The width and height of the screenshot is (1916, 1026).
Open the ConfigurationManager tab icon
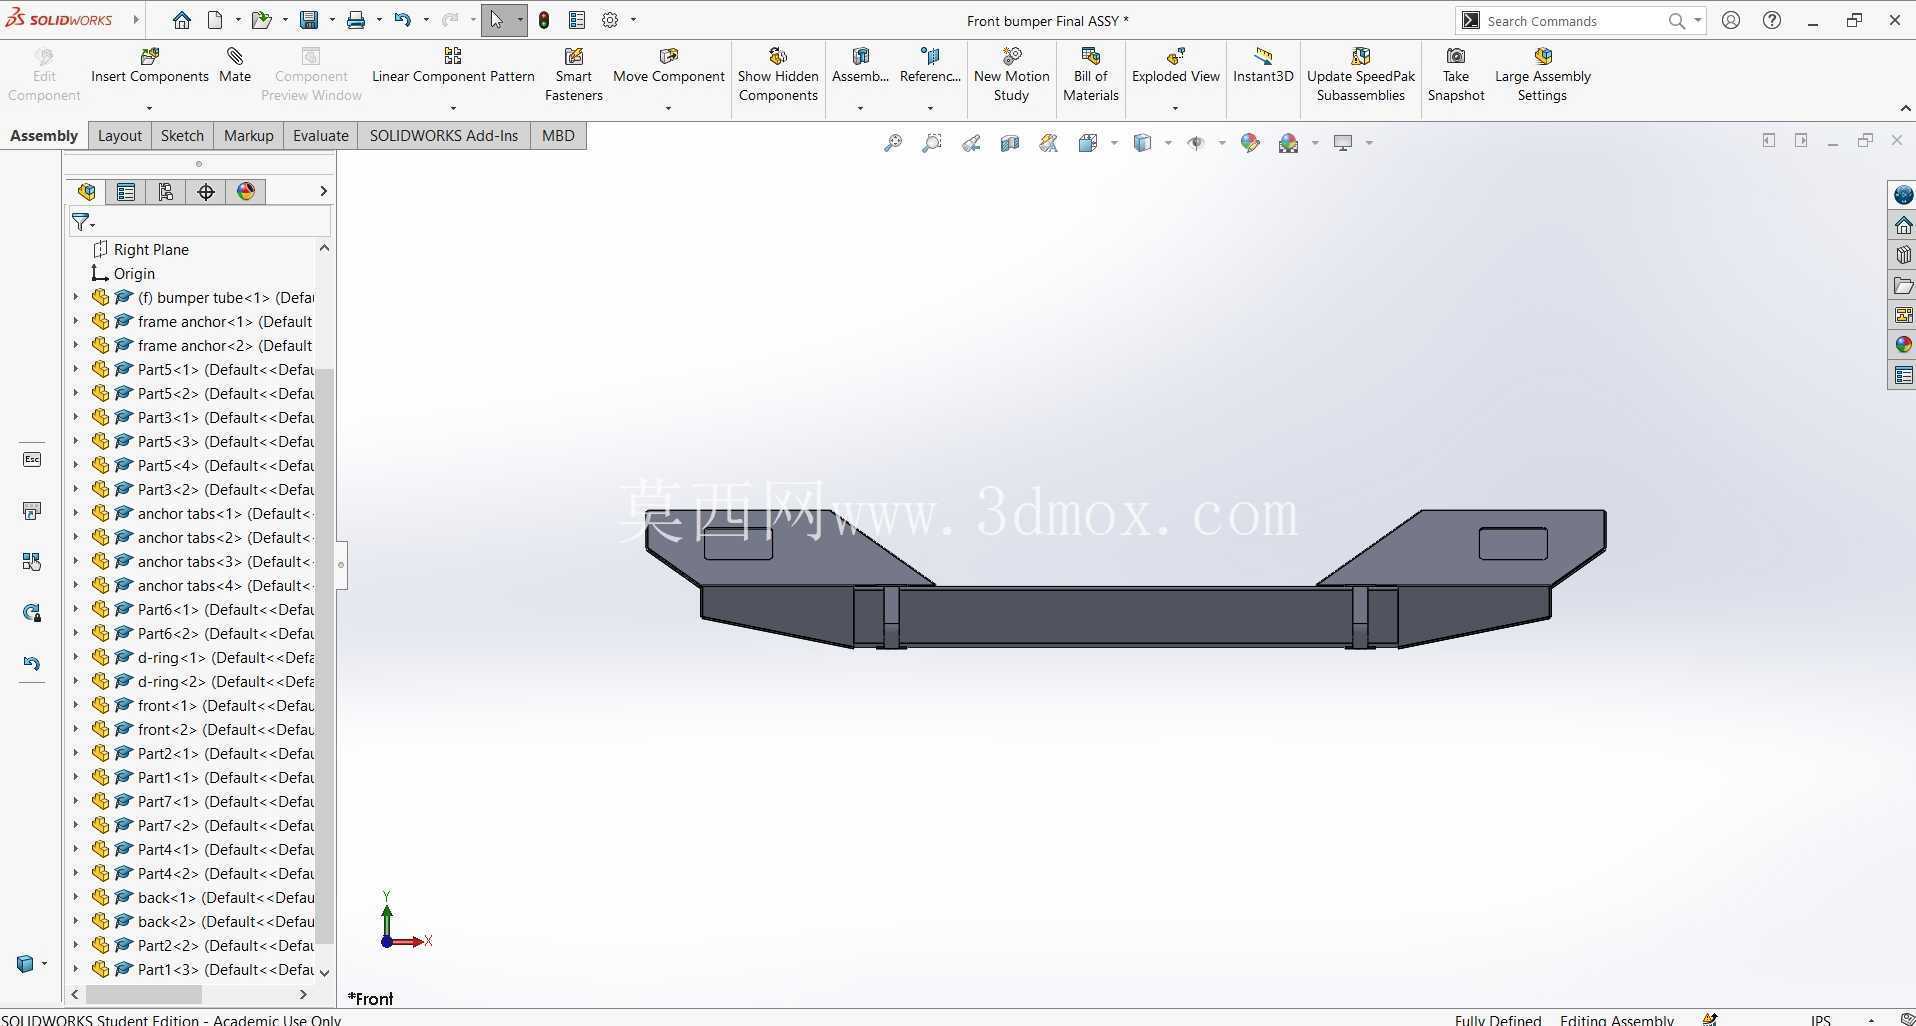(166, 191)
